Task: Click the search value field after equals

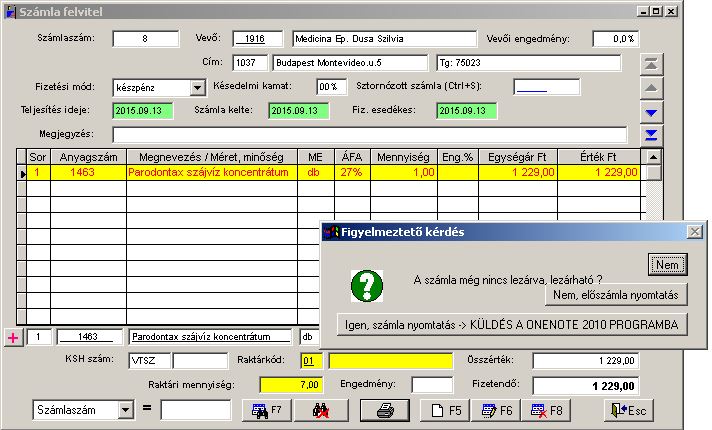Action: pyautogui.click(x=196, y=410)
